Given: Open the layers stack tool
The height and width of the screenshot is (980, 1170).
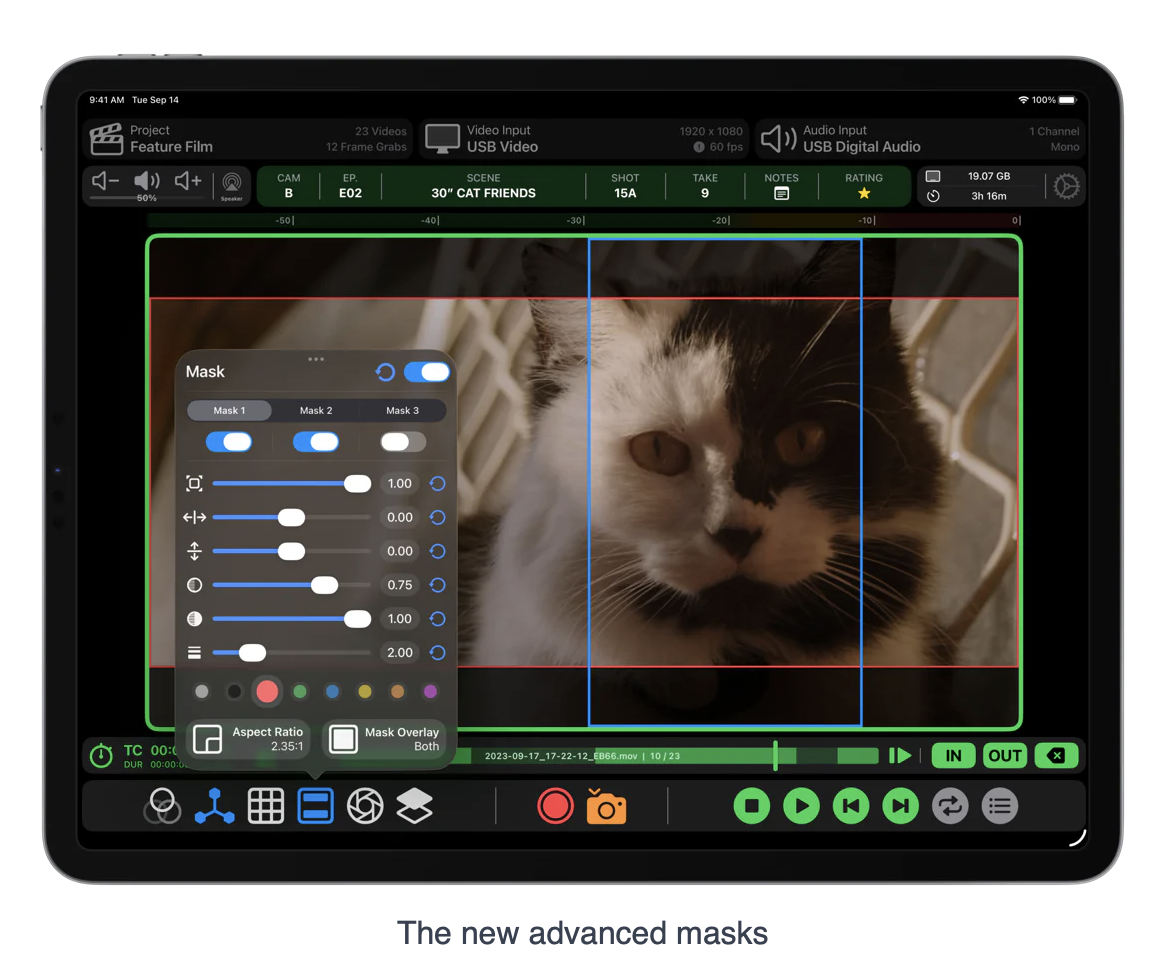Looking at the screenshot, I should tap(414, 806).
